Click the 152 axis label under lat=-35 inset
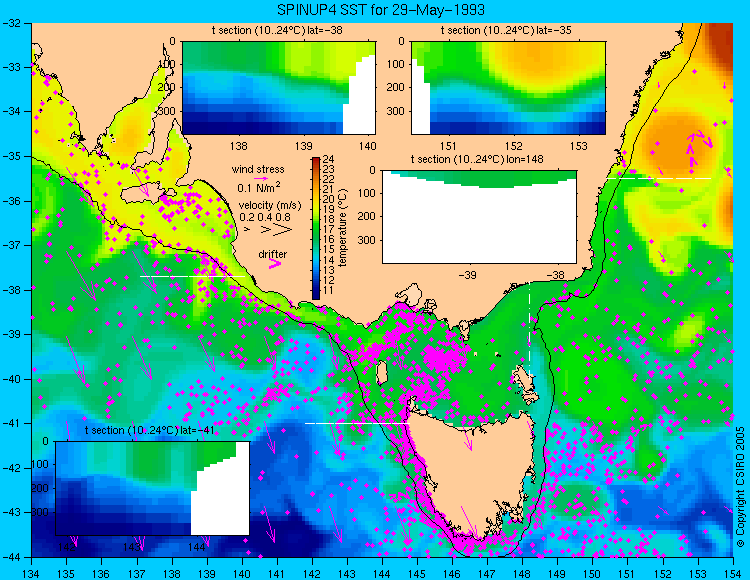The image size is (750, 580). coord(514,146)
